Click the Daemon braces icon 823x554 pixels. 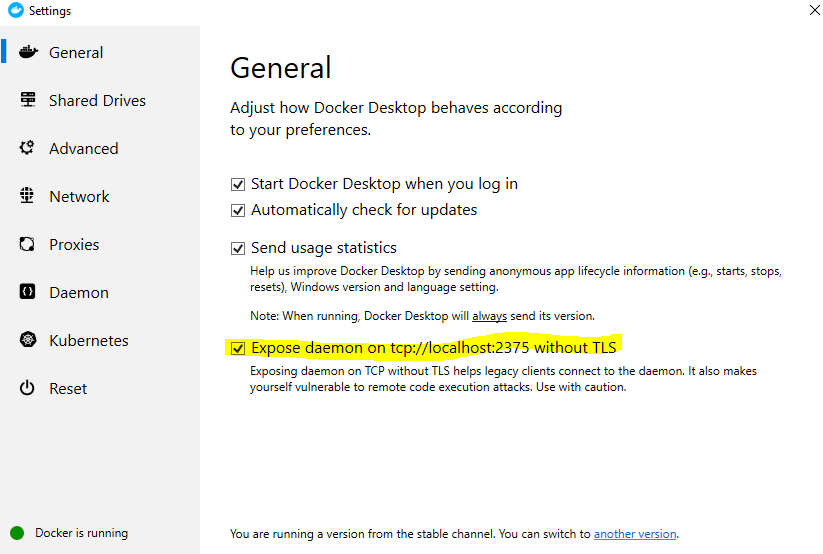[x=27, y=291]
